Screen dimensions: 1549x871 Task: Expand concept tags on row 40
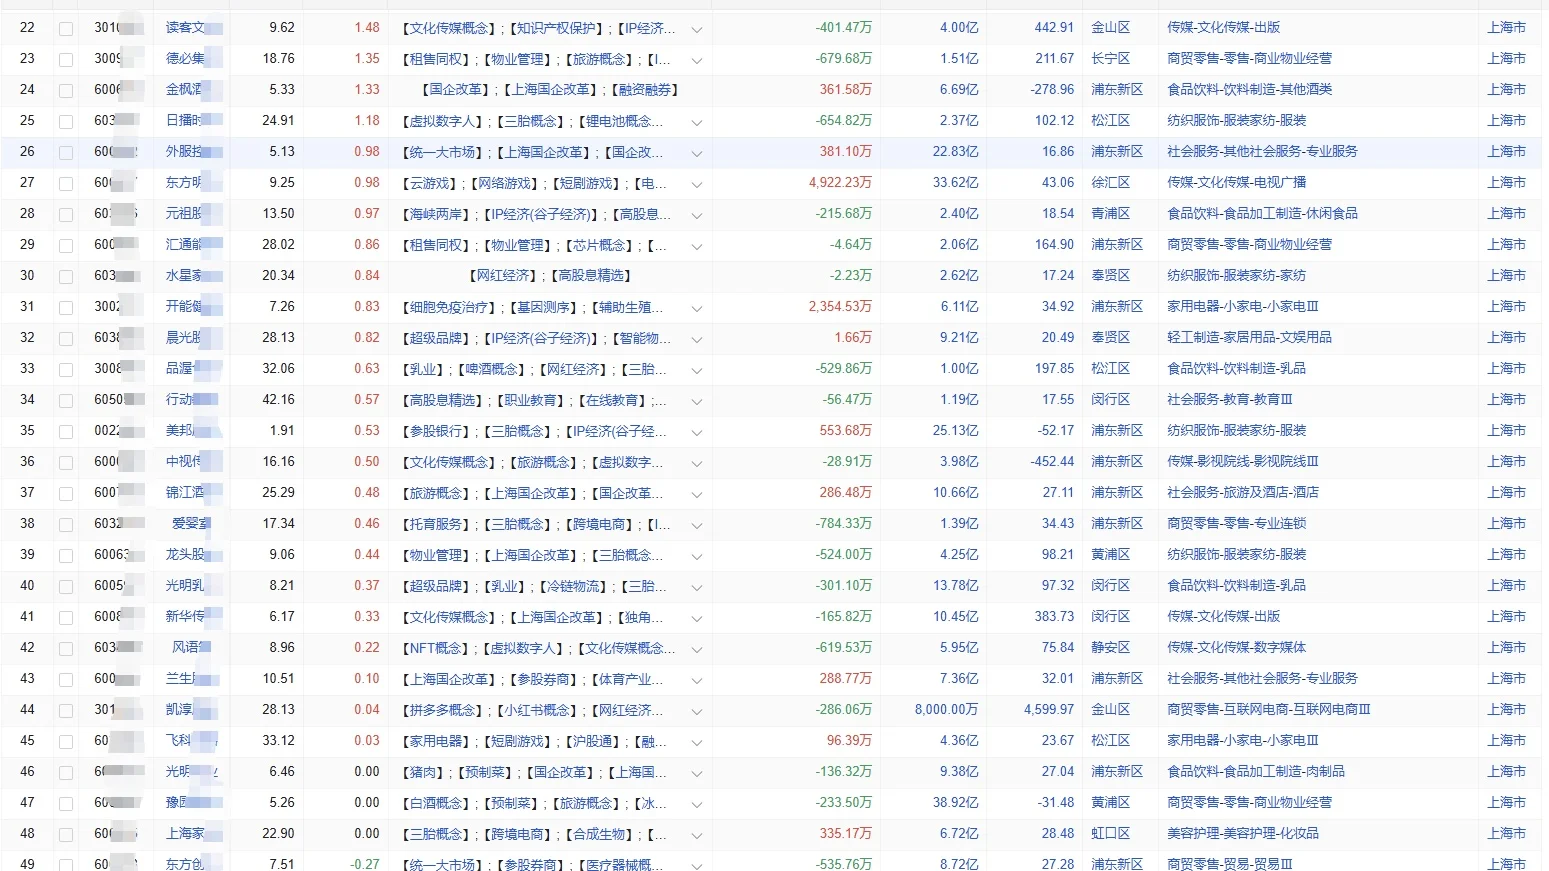click(x=697, y=587)
